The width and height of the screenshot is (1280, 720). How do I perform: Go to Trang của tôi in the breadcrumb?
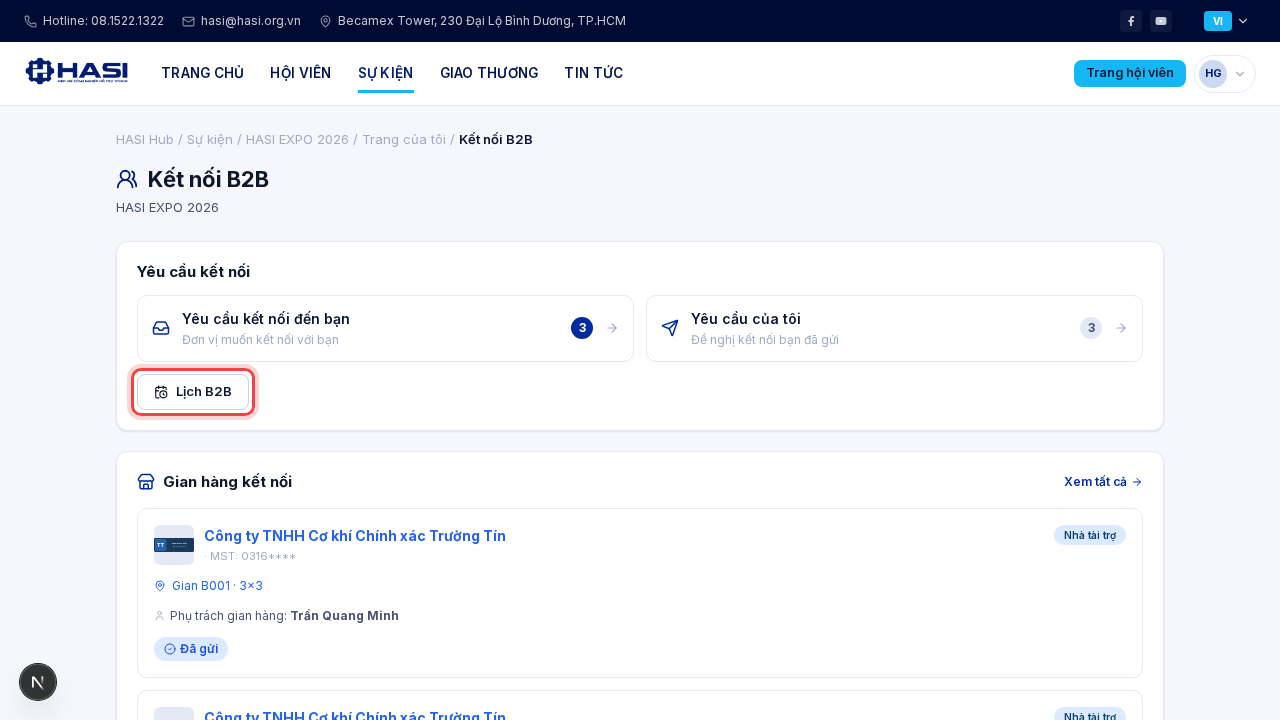(404, 139)
